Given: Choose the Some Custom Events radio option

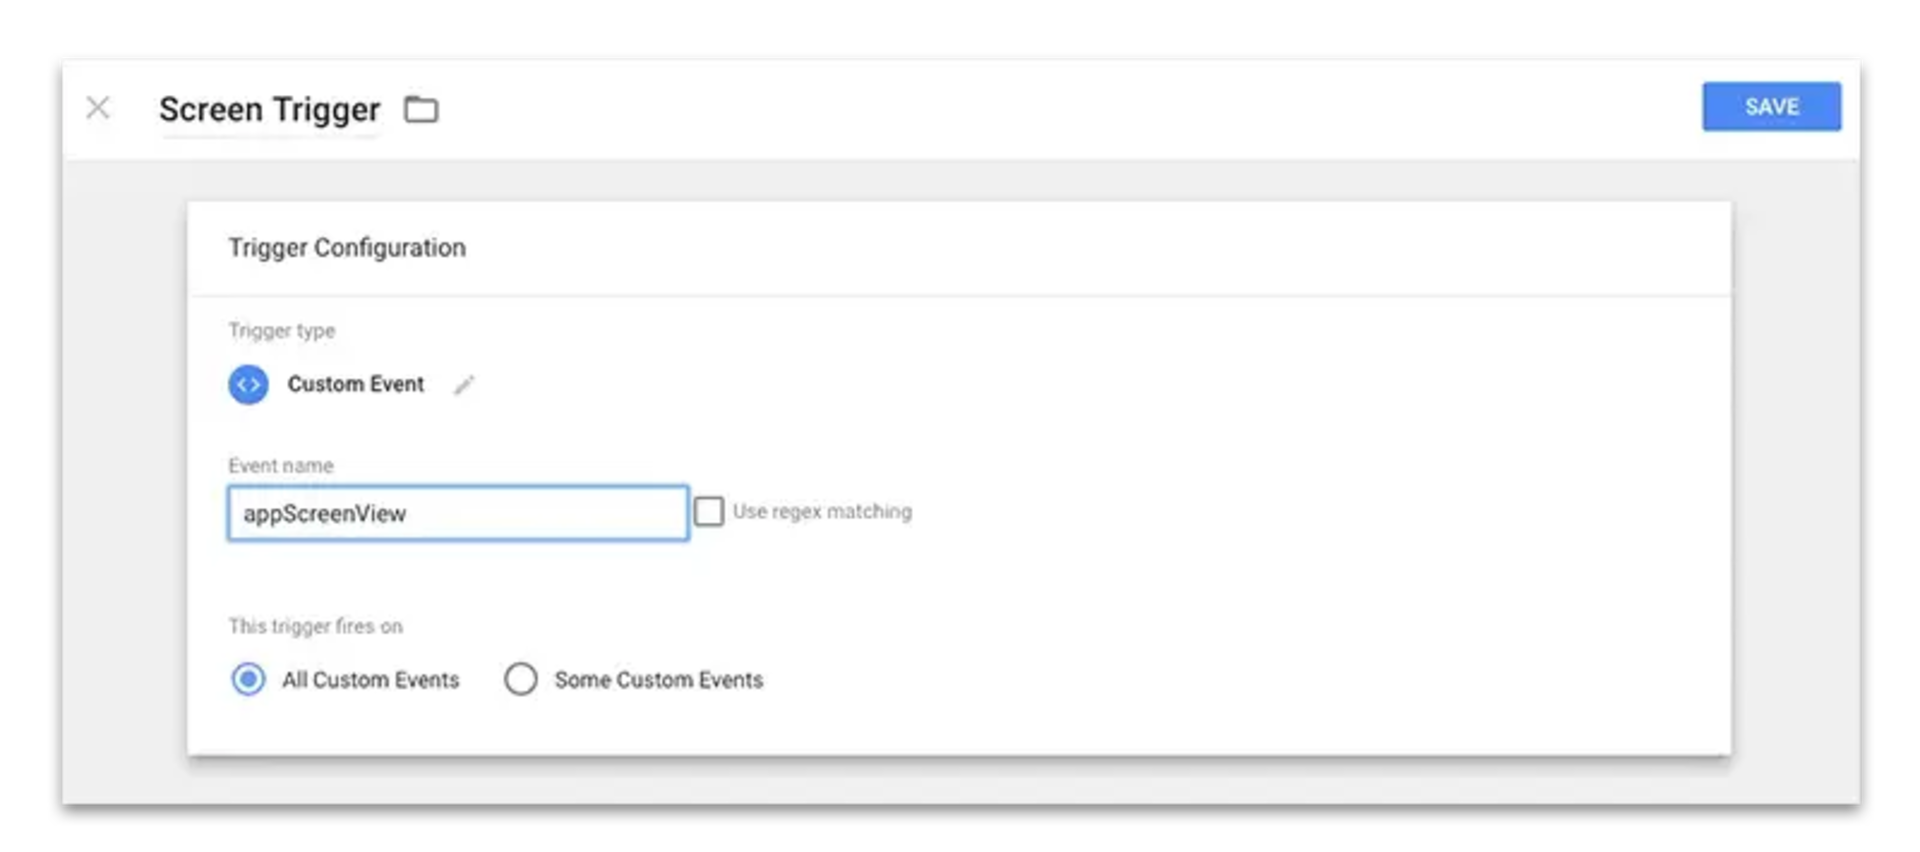Looking at the screenshot, I should (521, 680).
